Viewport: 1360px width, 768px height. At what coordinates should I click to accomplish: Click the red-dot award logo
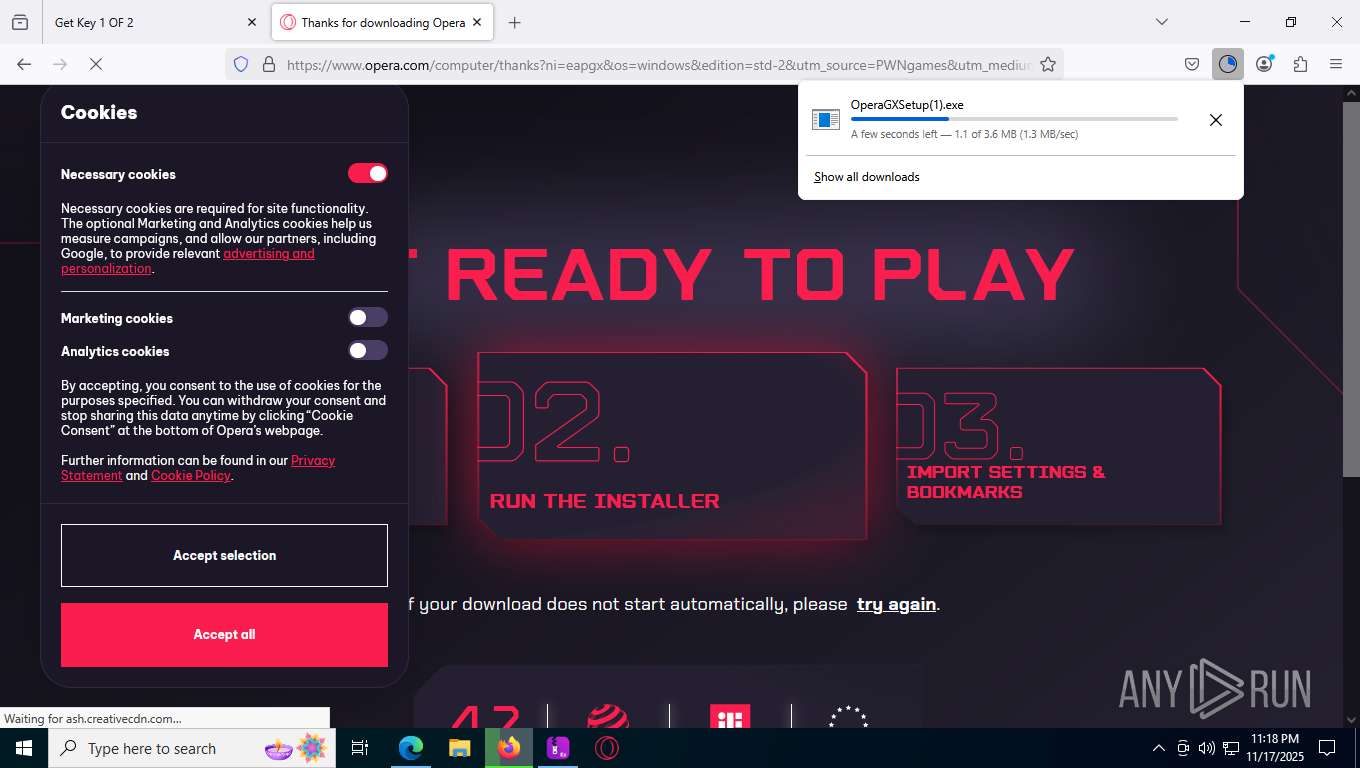[607, 716]
